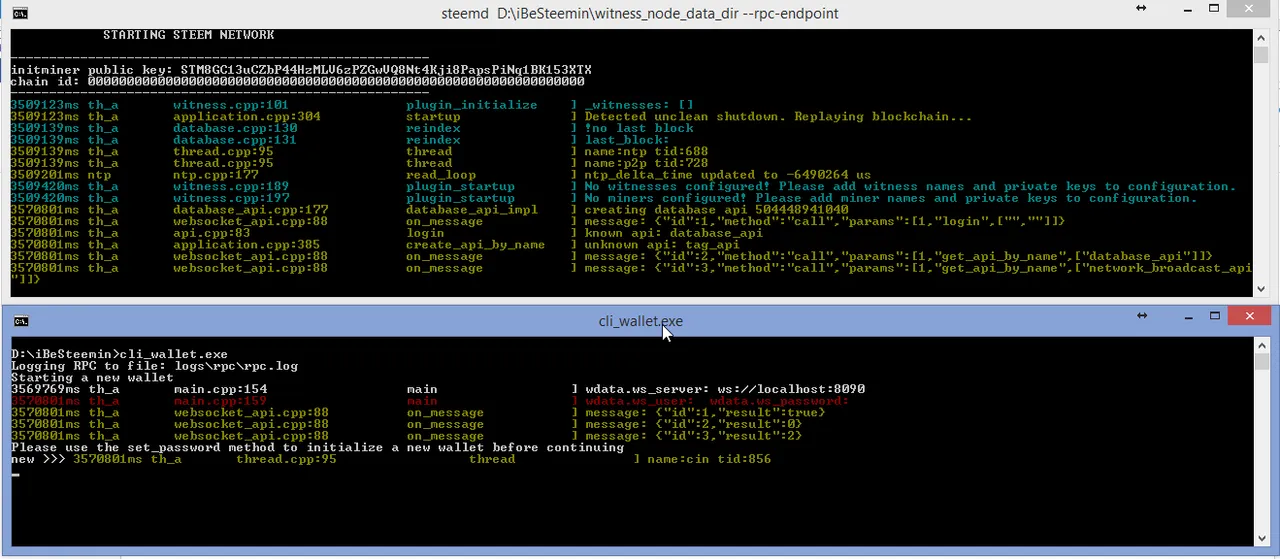Open the cli_wallet.exe window system menu icon
1280x559 pixels.
21,321
